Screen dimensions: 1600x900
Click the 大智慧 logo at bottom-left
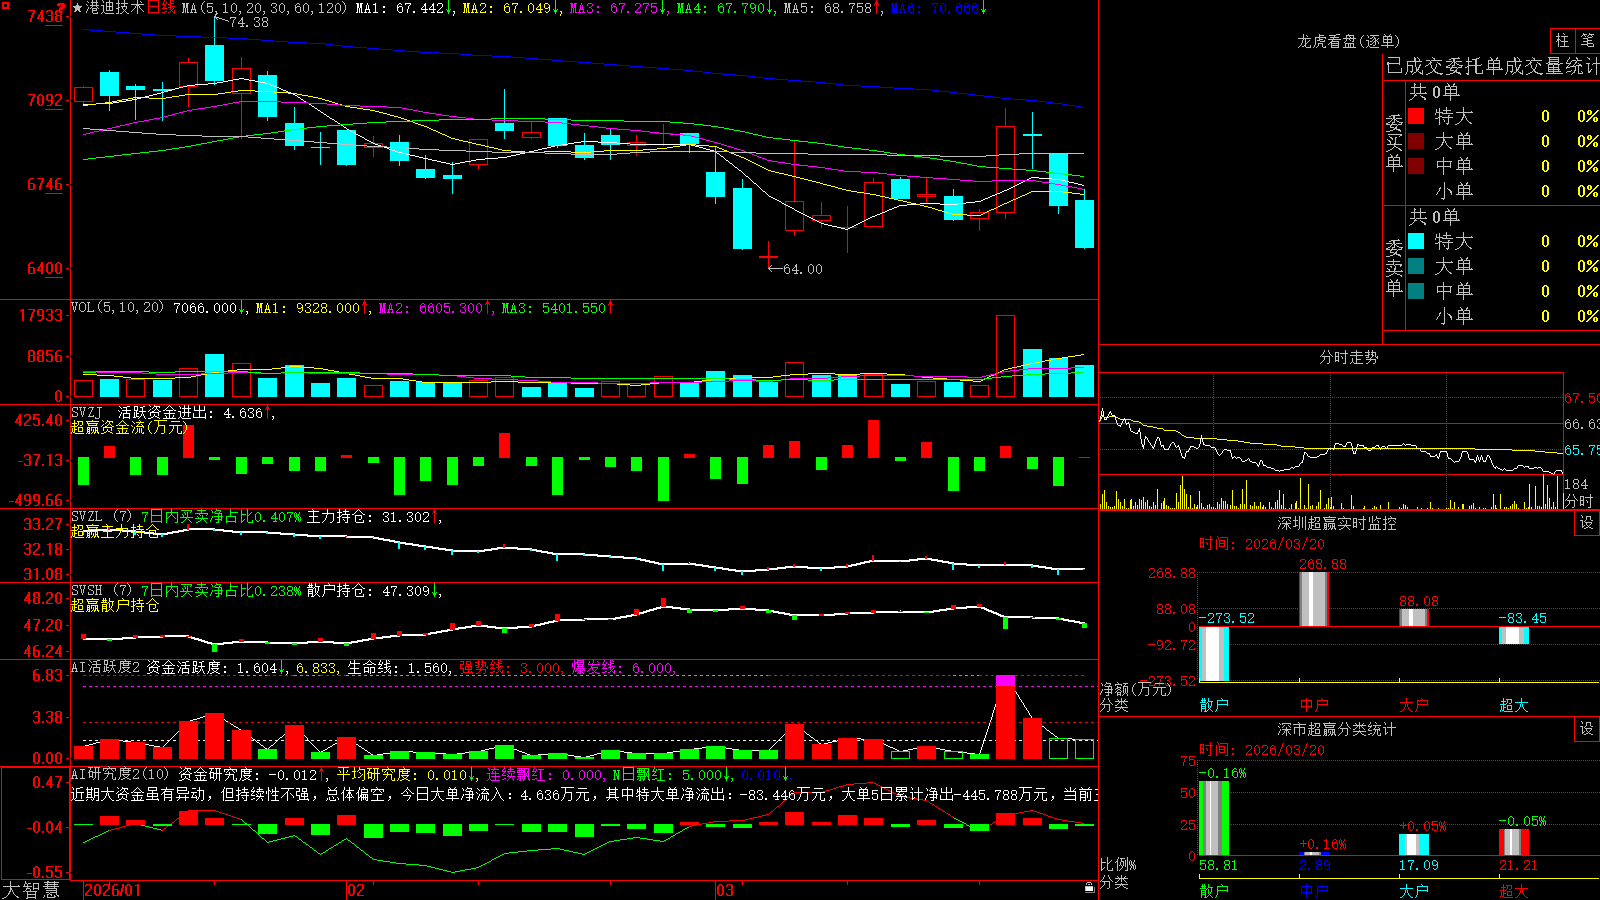(x=31, y=890)
